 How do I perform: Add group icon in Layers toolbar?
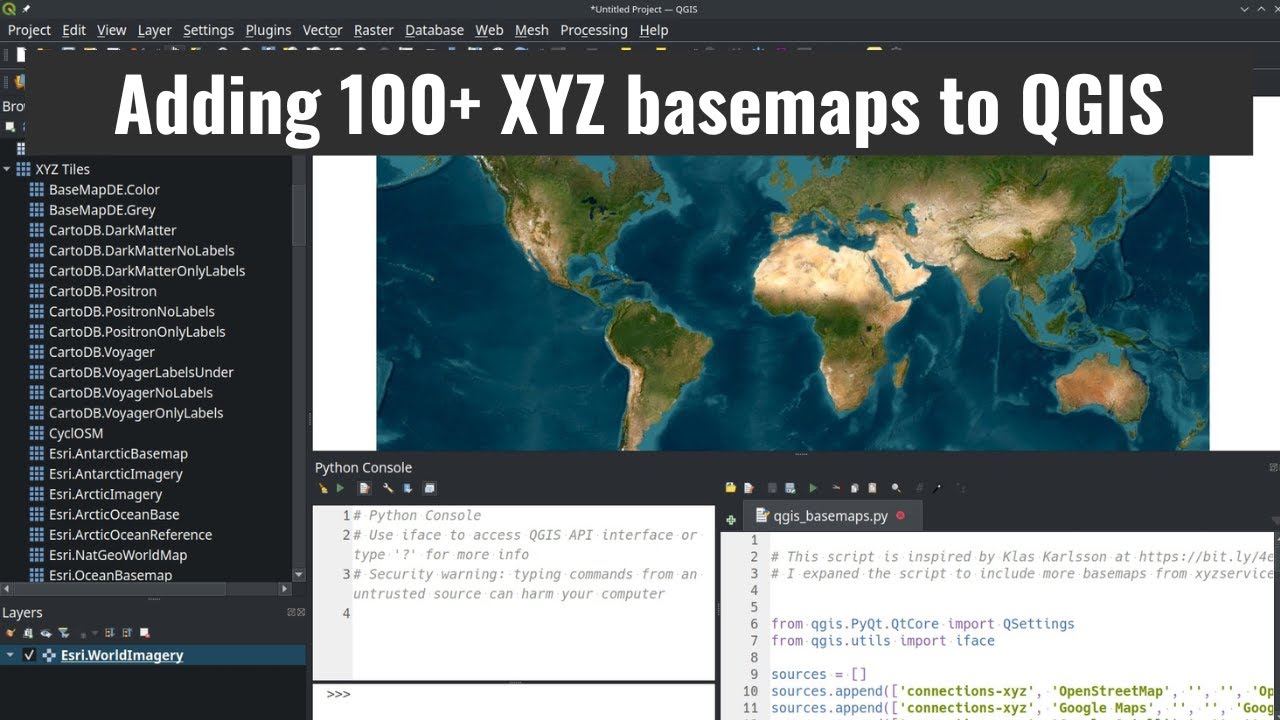click(28, 633)
